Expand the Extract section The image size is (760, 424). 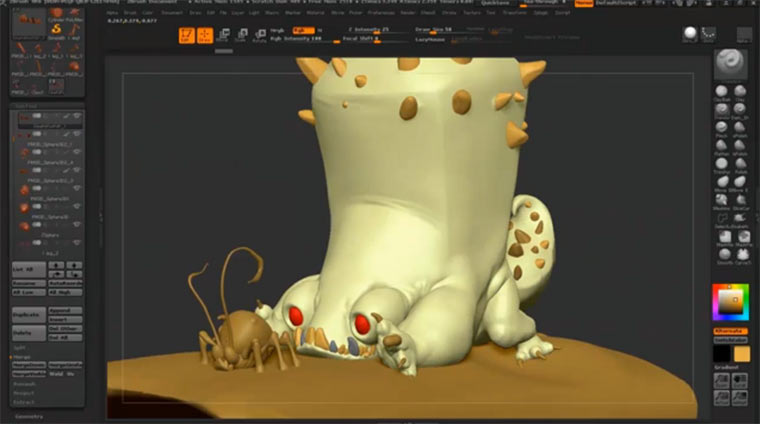pos(24,402)
